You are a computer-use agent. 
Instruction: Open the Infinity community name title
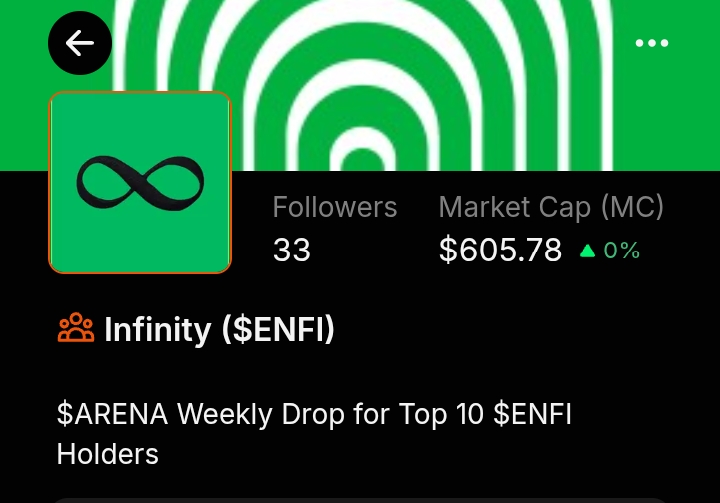(x=158, y=329)
